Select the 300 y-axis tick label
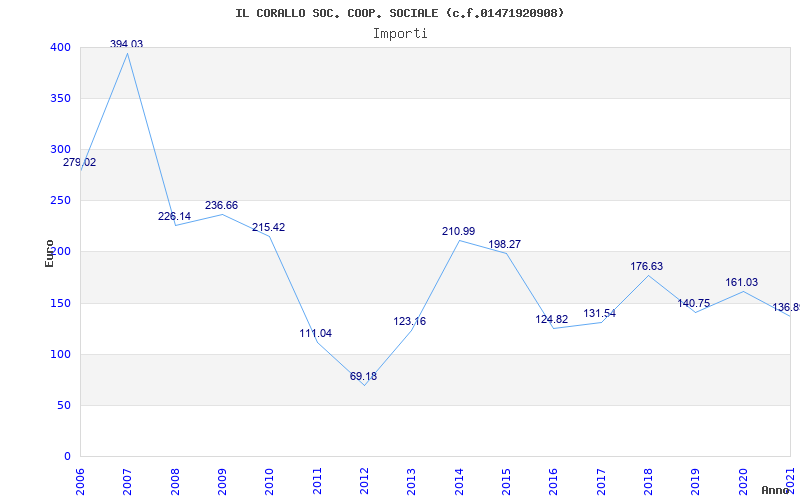This screenshot has width=800, height=500. (x=60, y=149)
